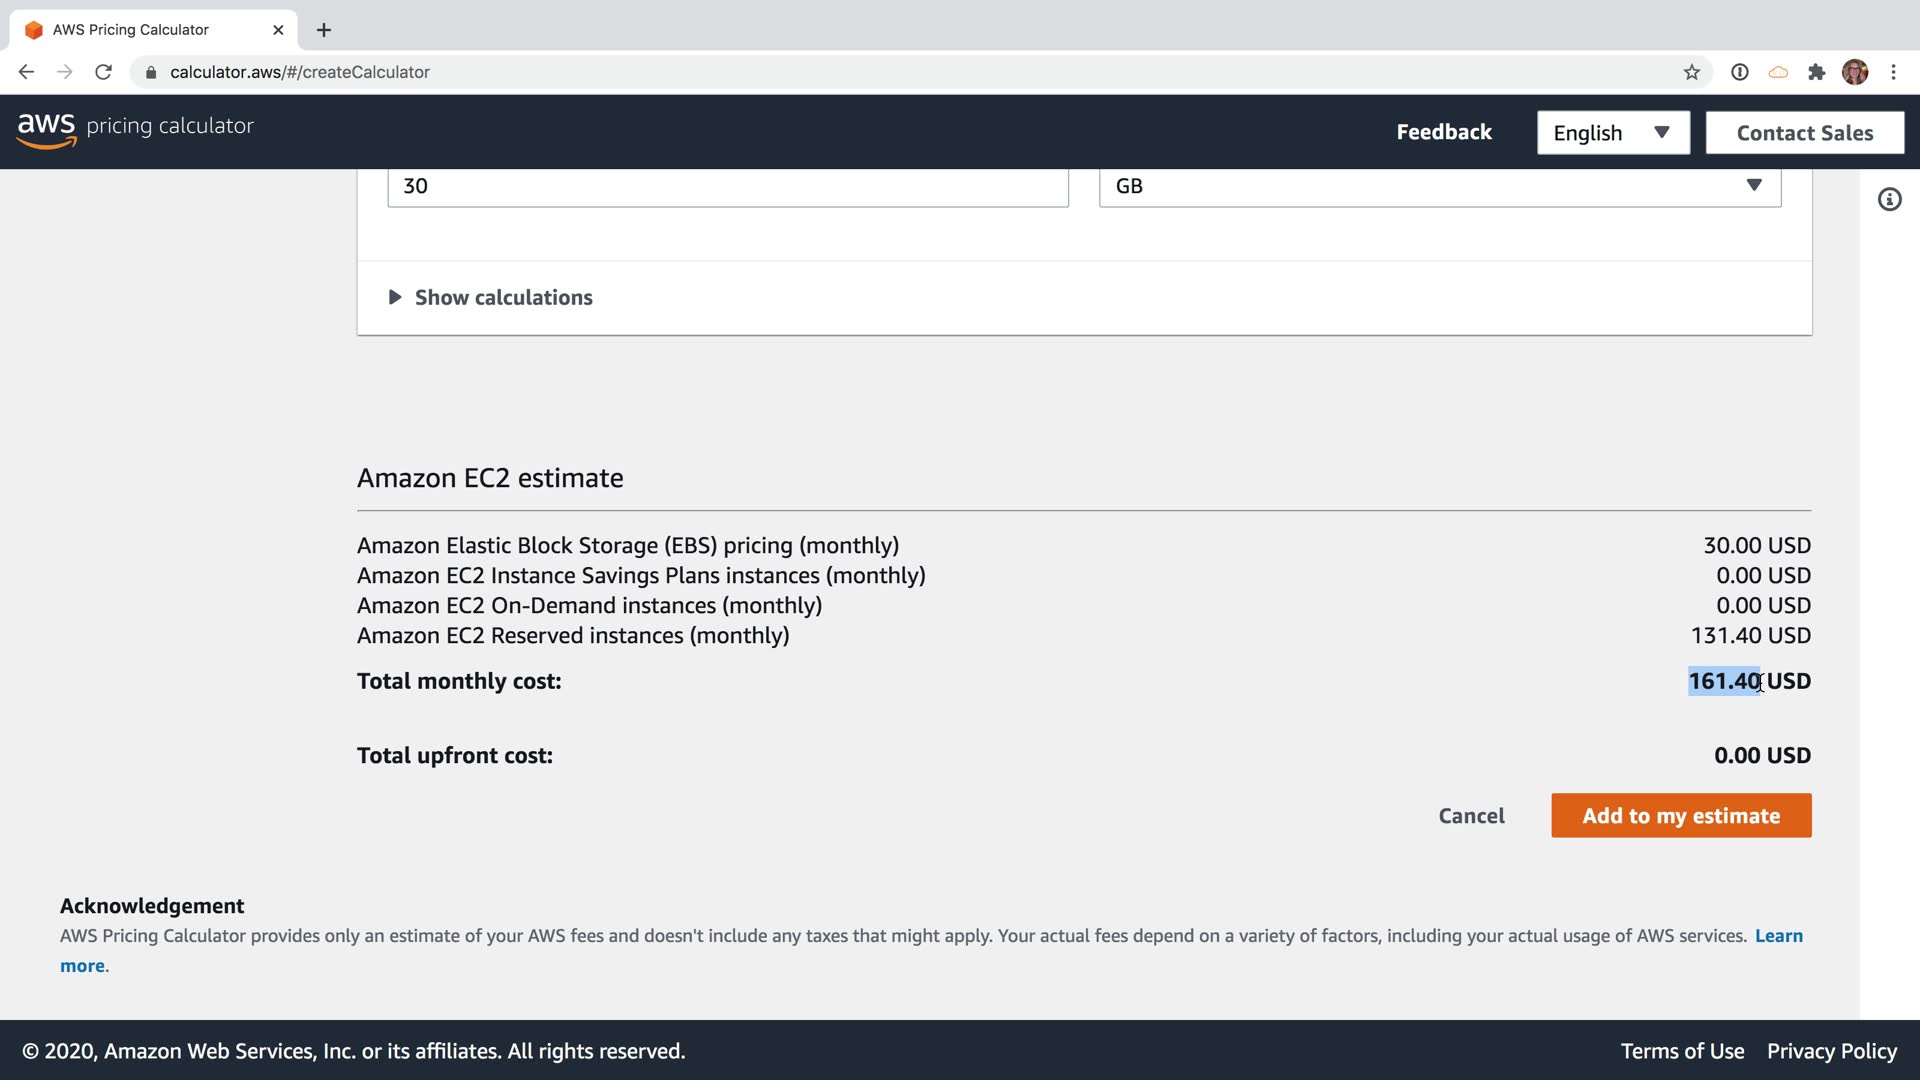This screenshot has width=1920, height=1080.
Task: Open a new browser tab
Action: (323, 30)
